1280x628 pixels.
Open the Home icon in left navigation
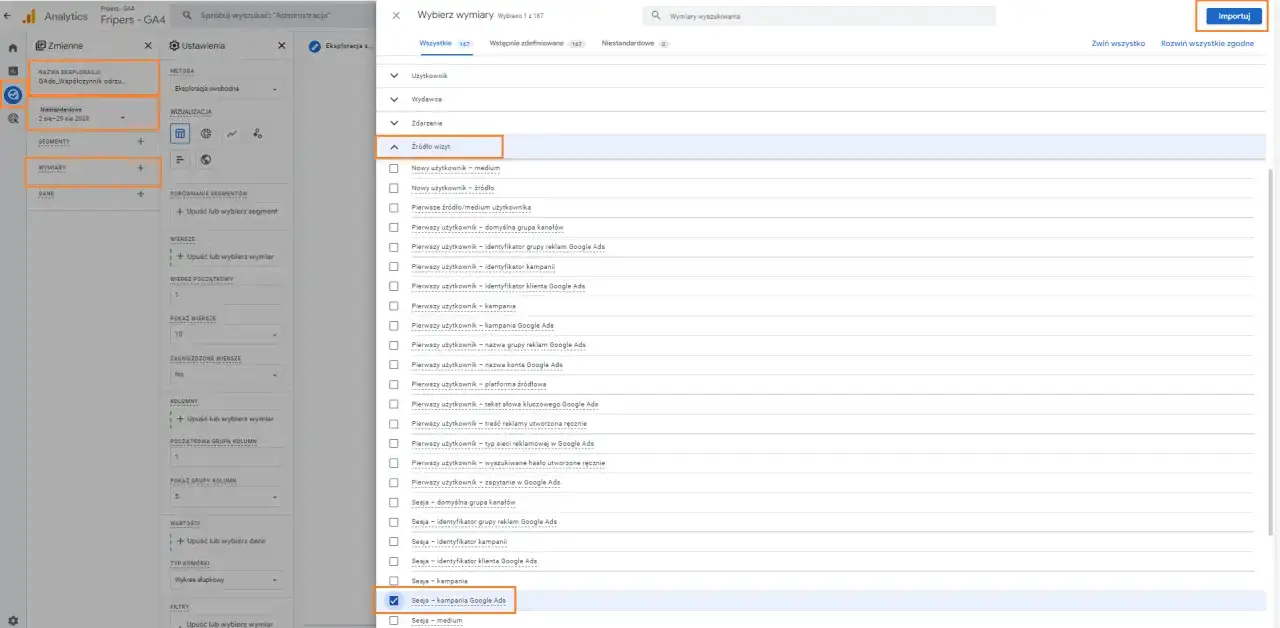(x=11, y=46)
